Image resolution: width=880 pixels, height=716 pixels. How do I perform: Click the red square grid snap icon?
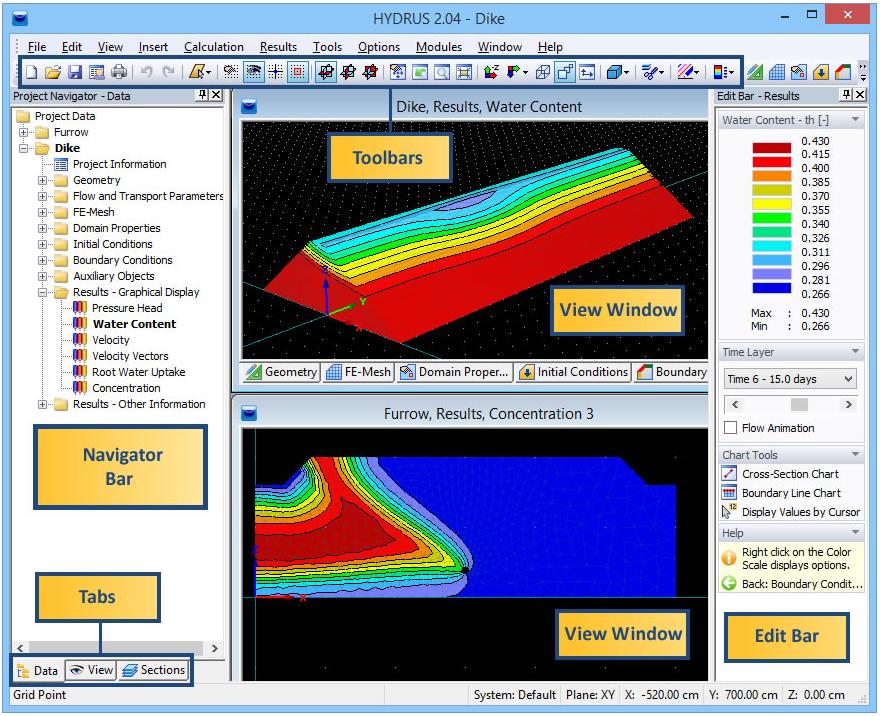click(297, 72)
